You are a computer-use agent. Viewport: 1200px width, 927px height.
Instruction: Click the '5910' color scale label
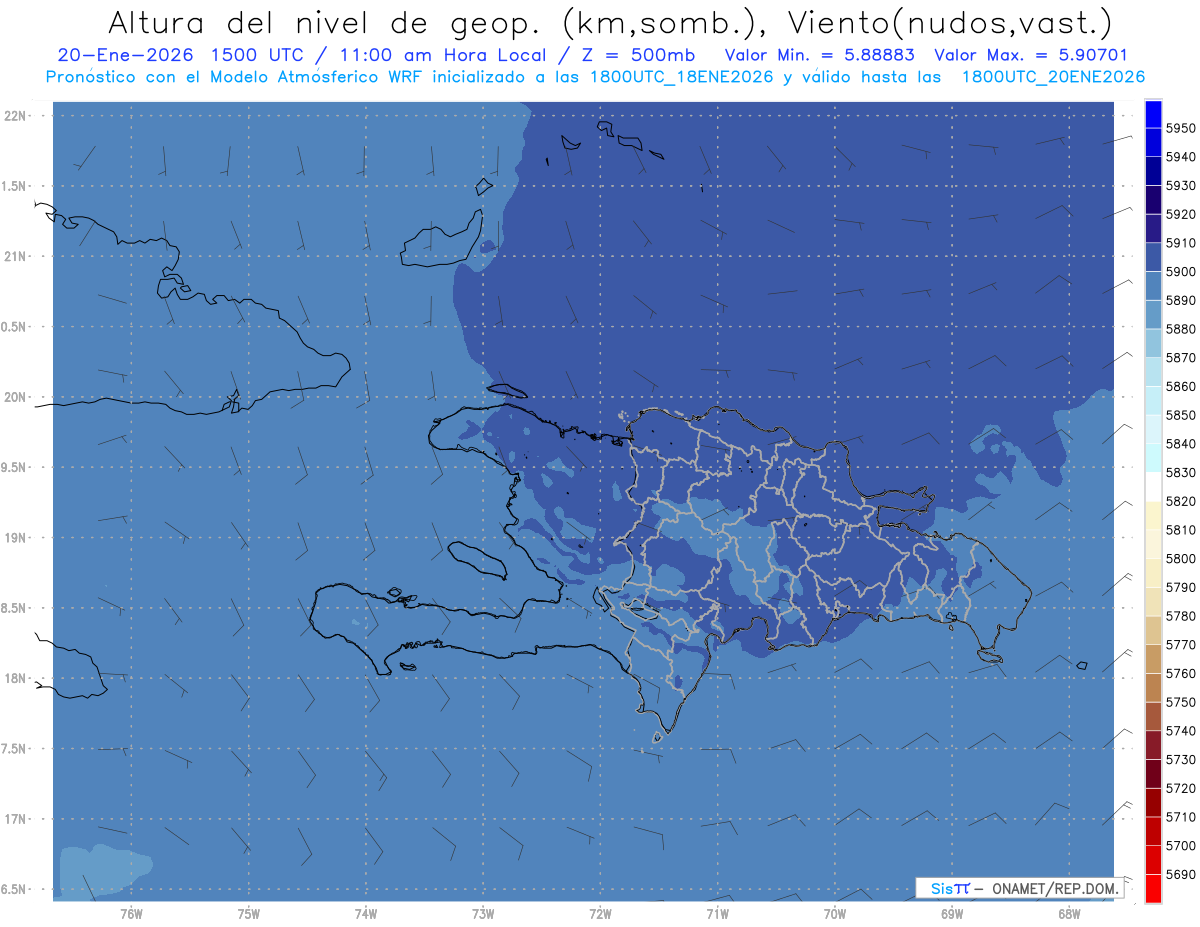click(x=1181, y=243)
